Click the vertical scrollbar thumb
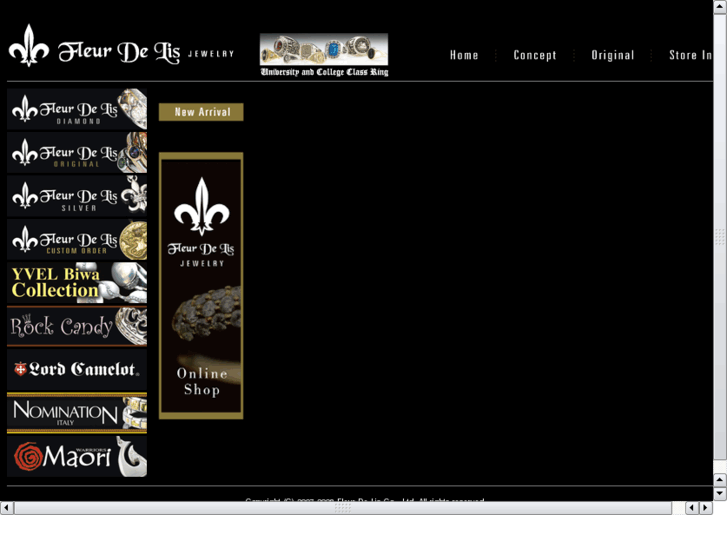The image size is (727, 545). tap(720, 237)
